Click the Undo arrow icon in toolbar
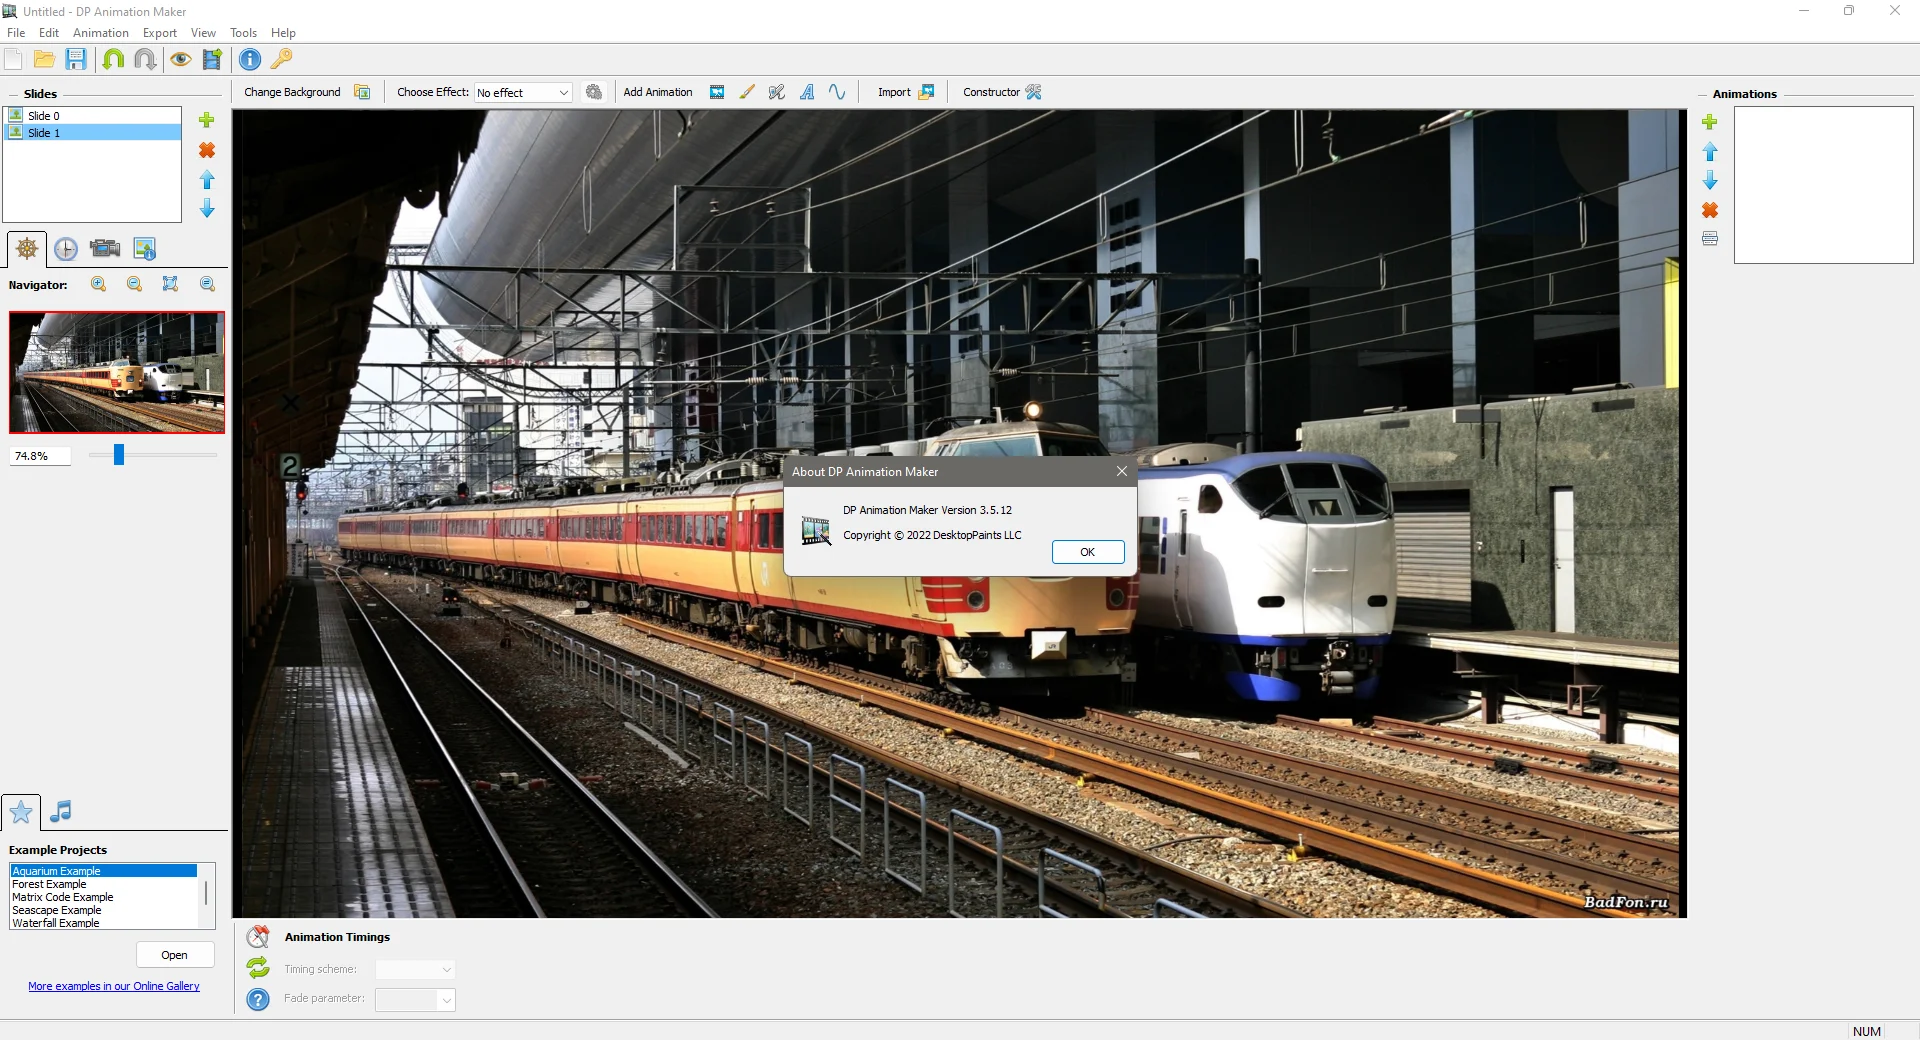 coord(113,59)
